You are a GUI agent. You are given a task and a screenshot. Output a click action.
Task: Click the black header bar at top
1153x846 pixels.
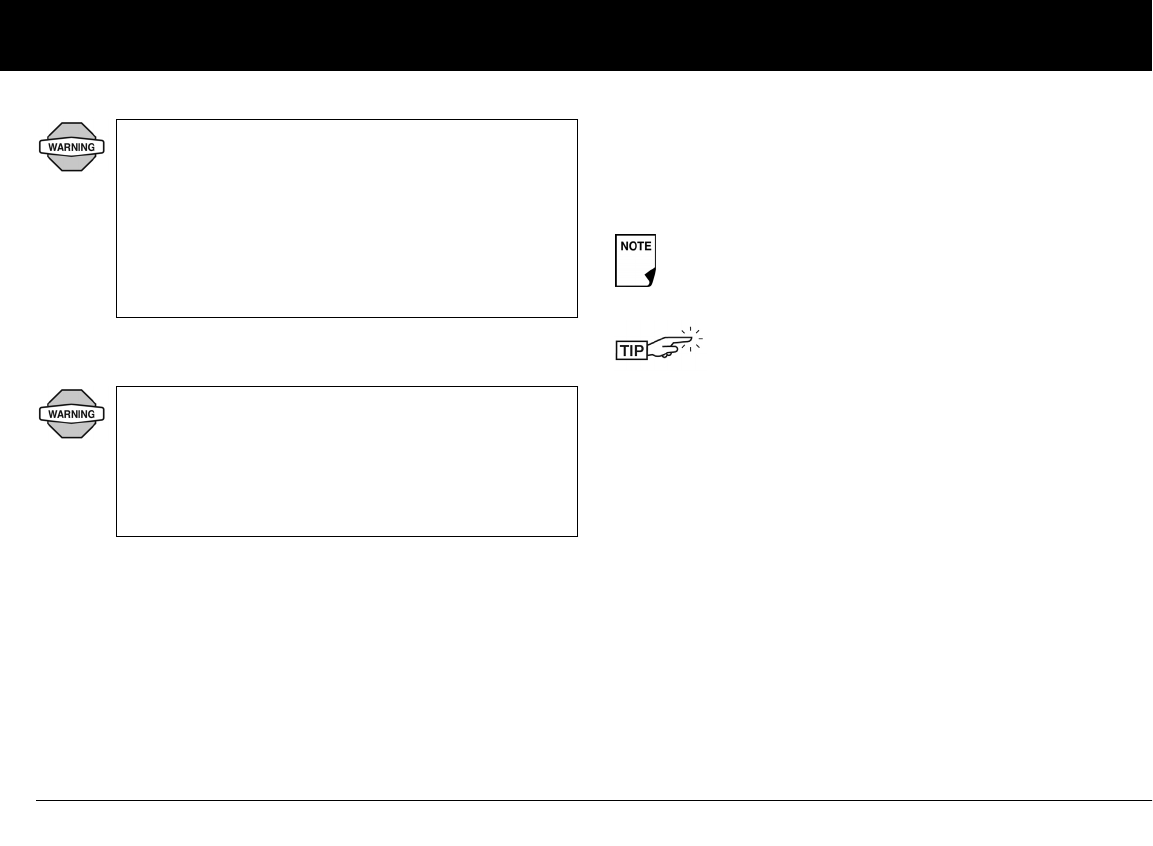click(576, 35)
